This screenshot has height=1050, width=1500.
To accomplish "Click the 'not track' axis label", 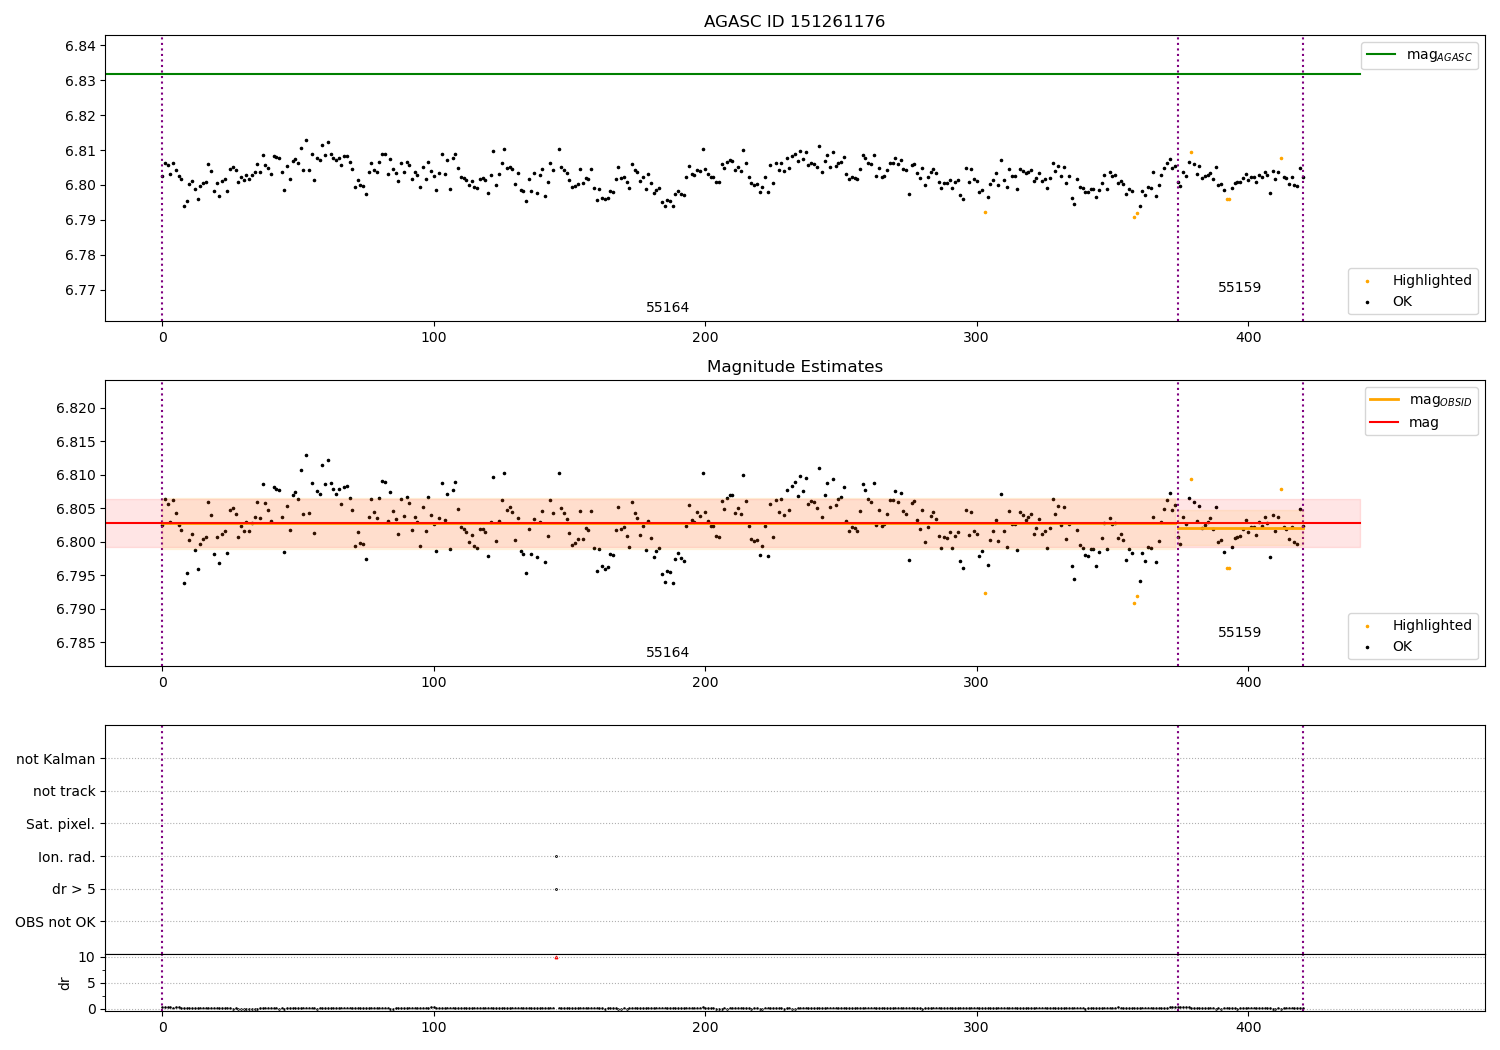I will (64, 792).
